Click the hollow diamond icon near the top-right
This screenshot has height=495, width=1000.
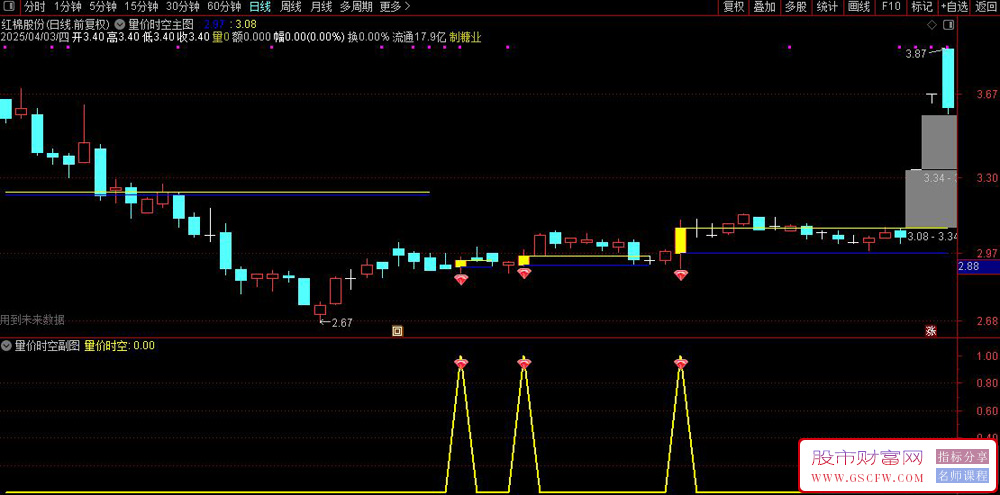[x=932, y=26]
